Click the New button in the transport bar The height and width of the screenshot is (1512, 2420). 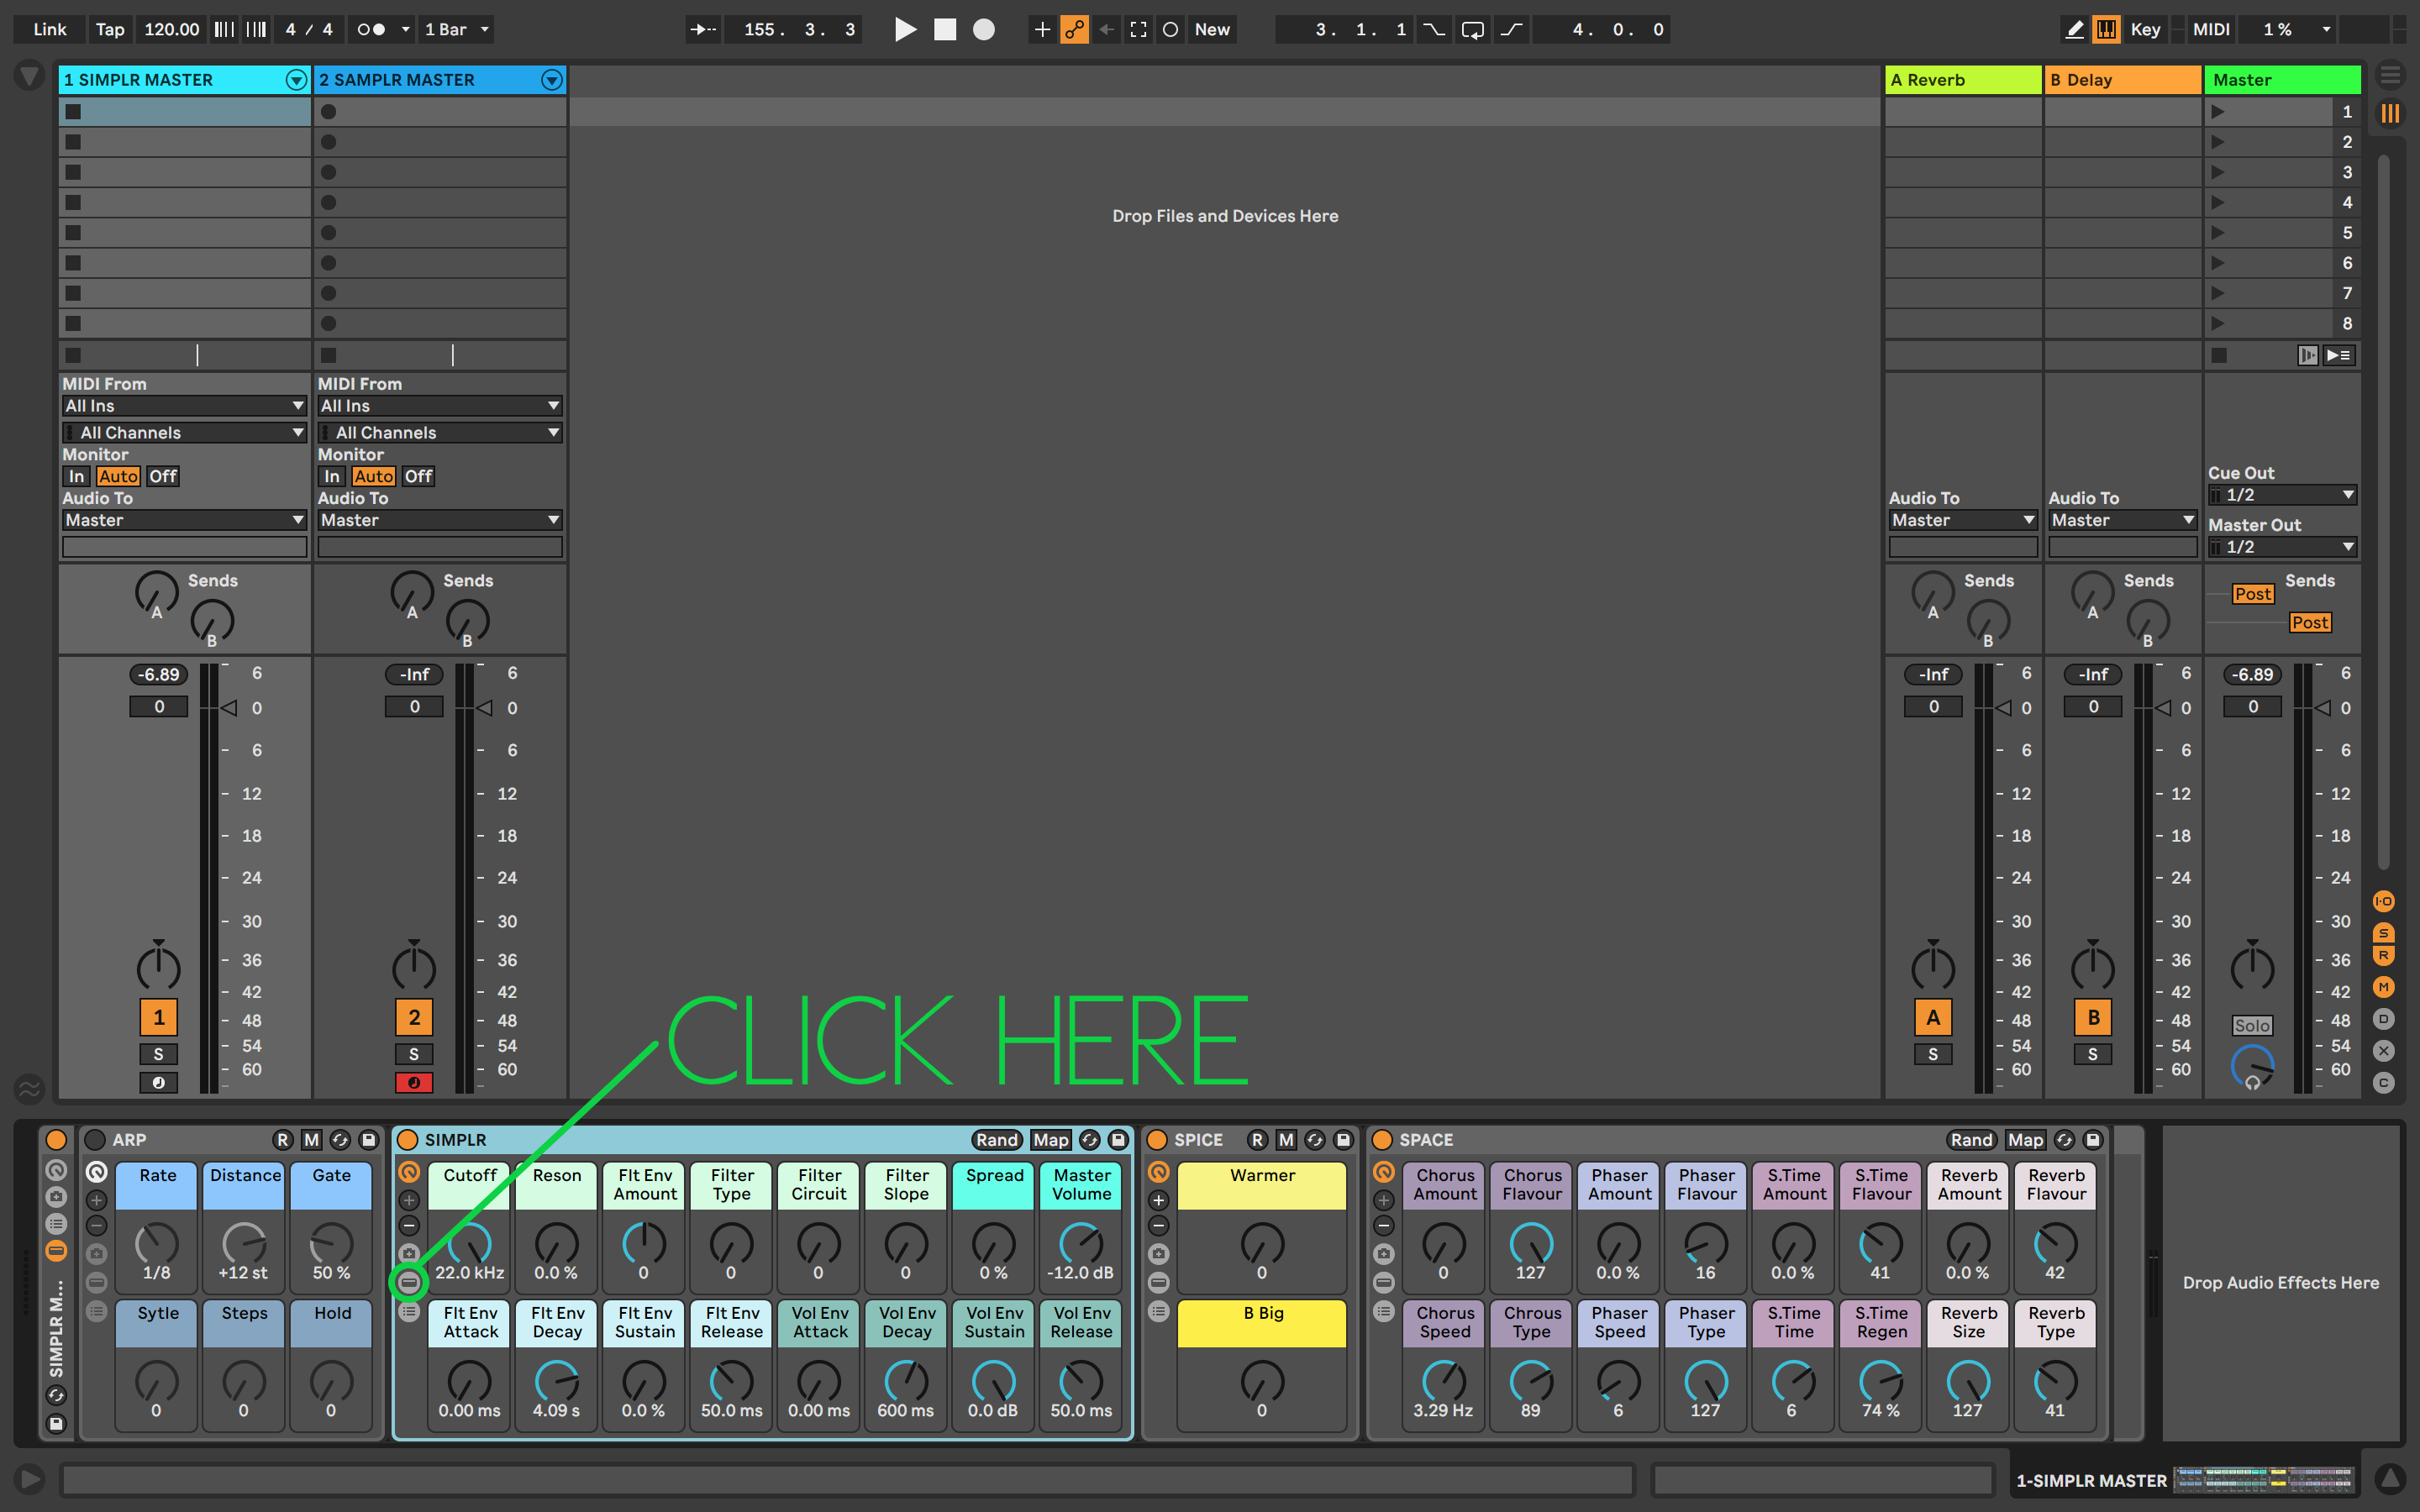tap(1212, 29)
